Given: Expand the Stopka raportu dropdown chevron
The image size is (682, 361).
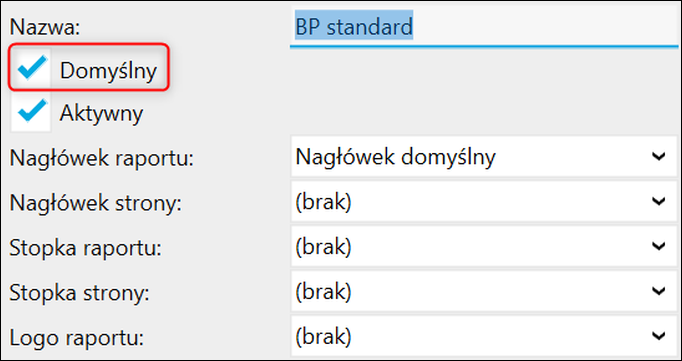Looking at the screenshot, I should click(x=659, y=246).
